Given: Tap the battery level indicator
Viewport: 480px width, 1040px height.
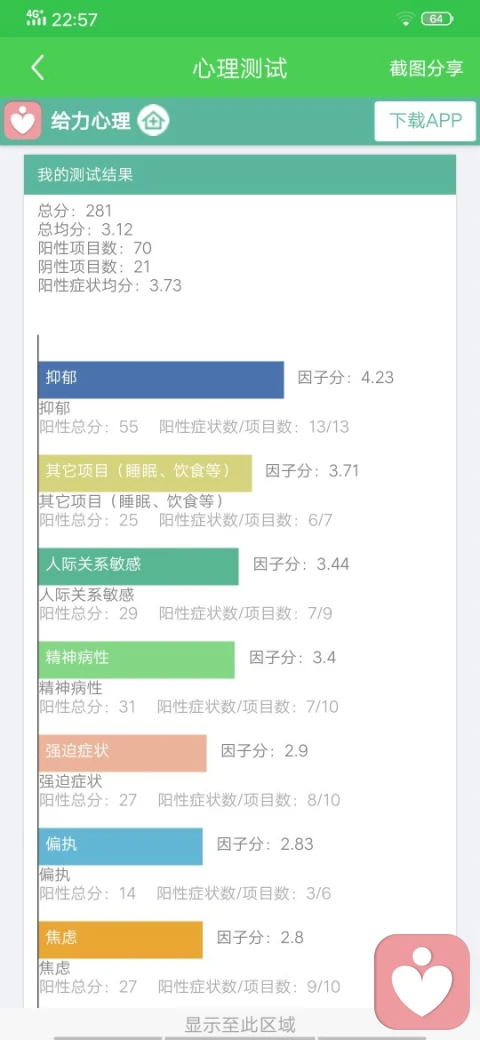Looking at the screenshot, I should (437, 19).
